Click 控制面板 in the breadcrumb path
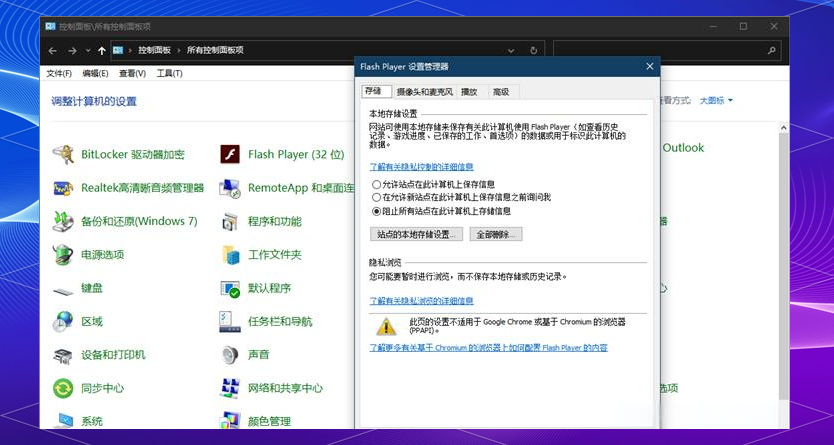Viewport: 834px width, 445px height. click(x=154, y=50)
